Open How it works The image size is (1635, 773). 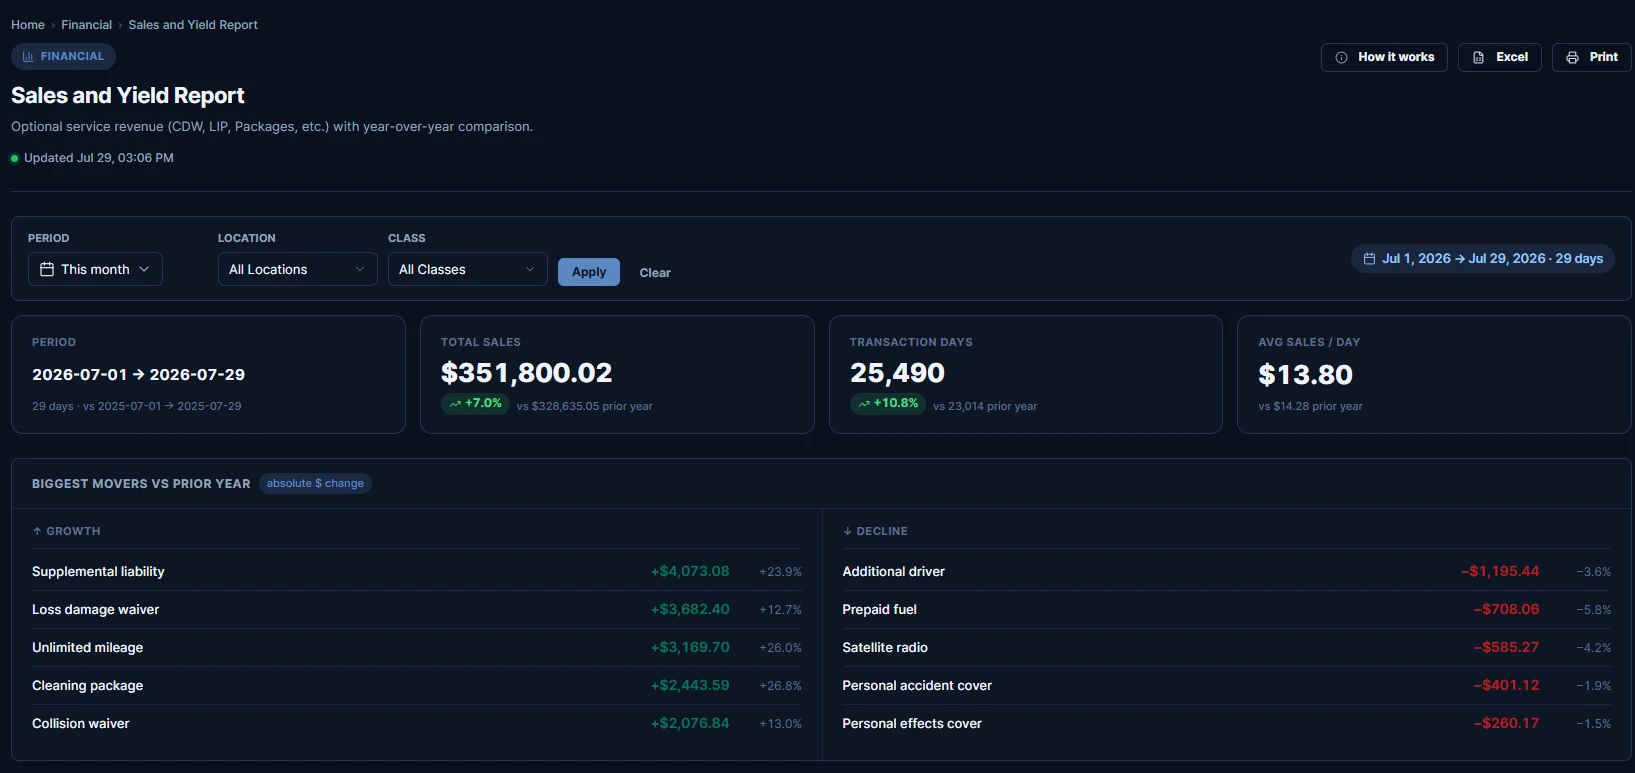tap(1384, 57)
